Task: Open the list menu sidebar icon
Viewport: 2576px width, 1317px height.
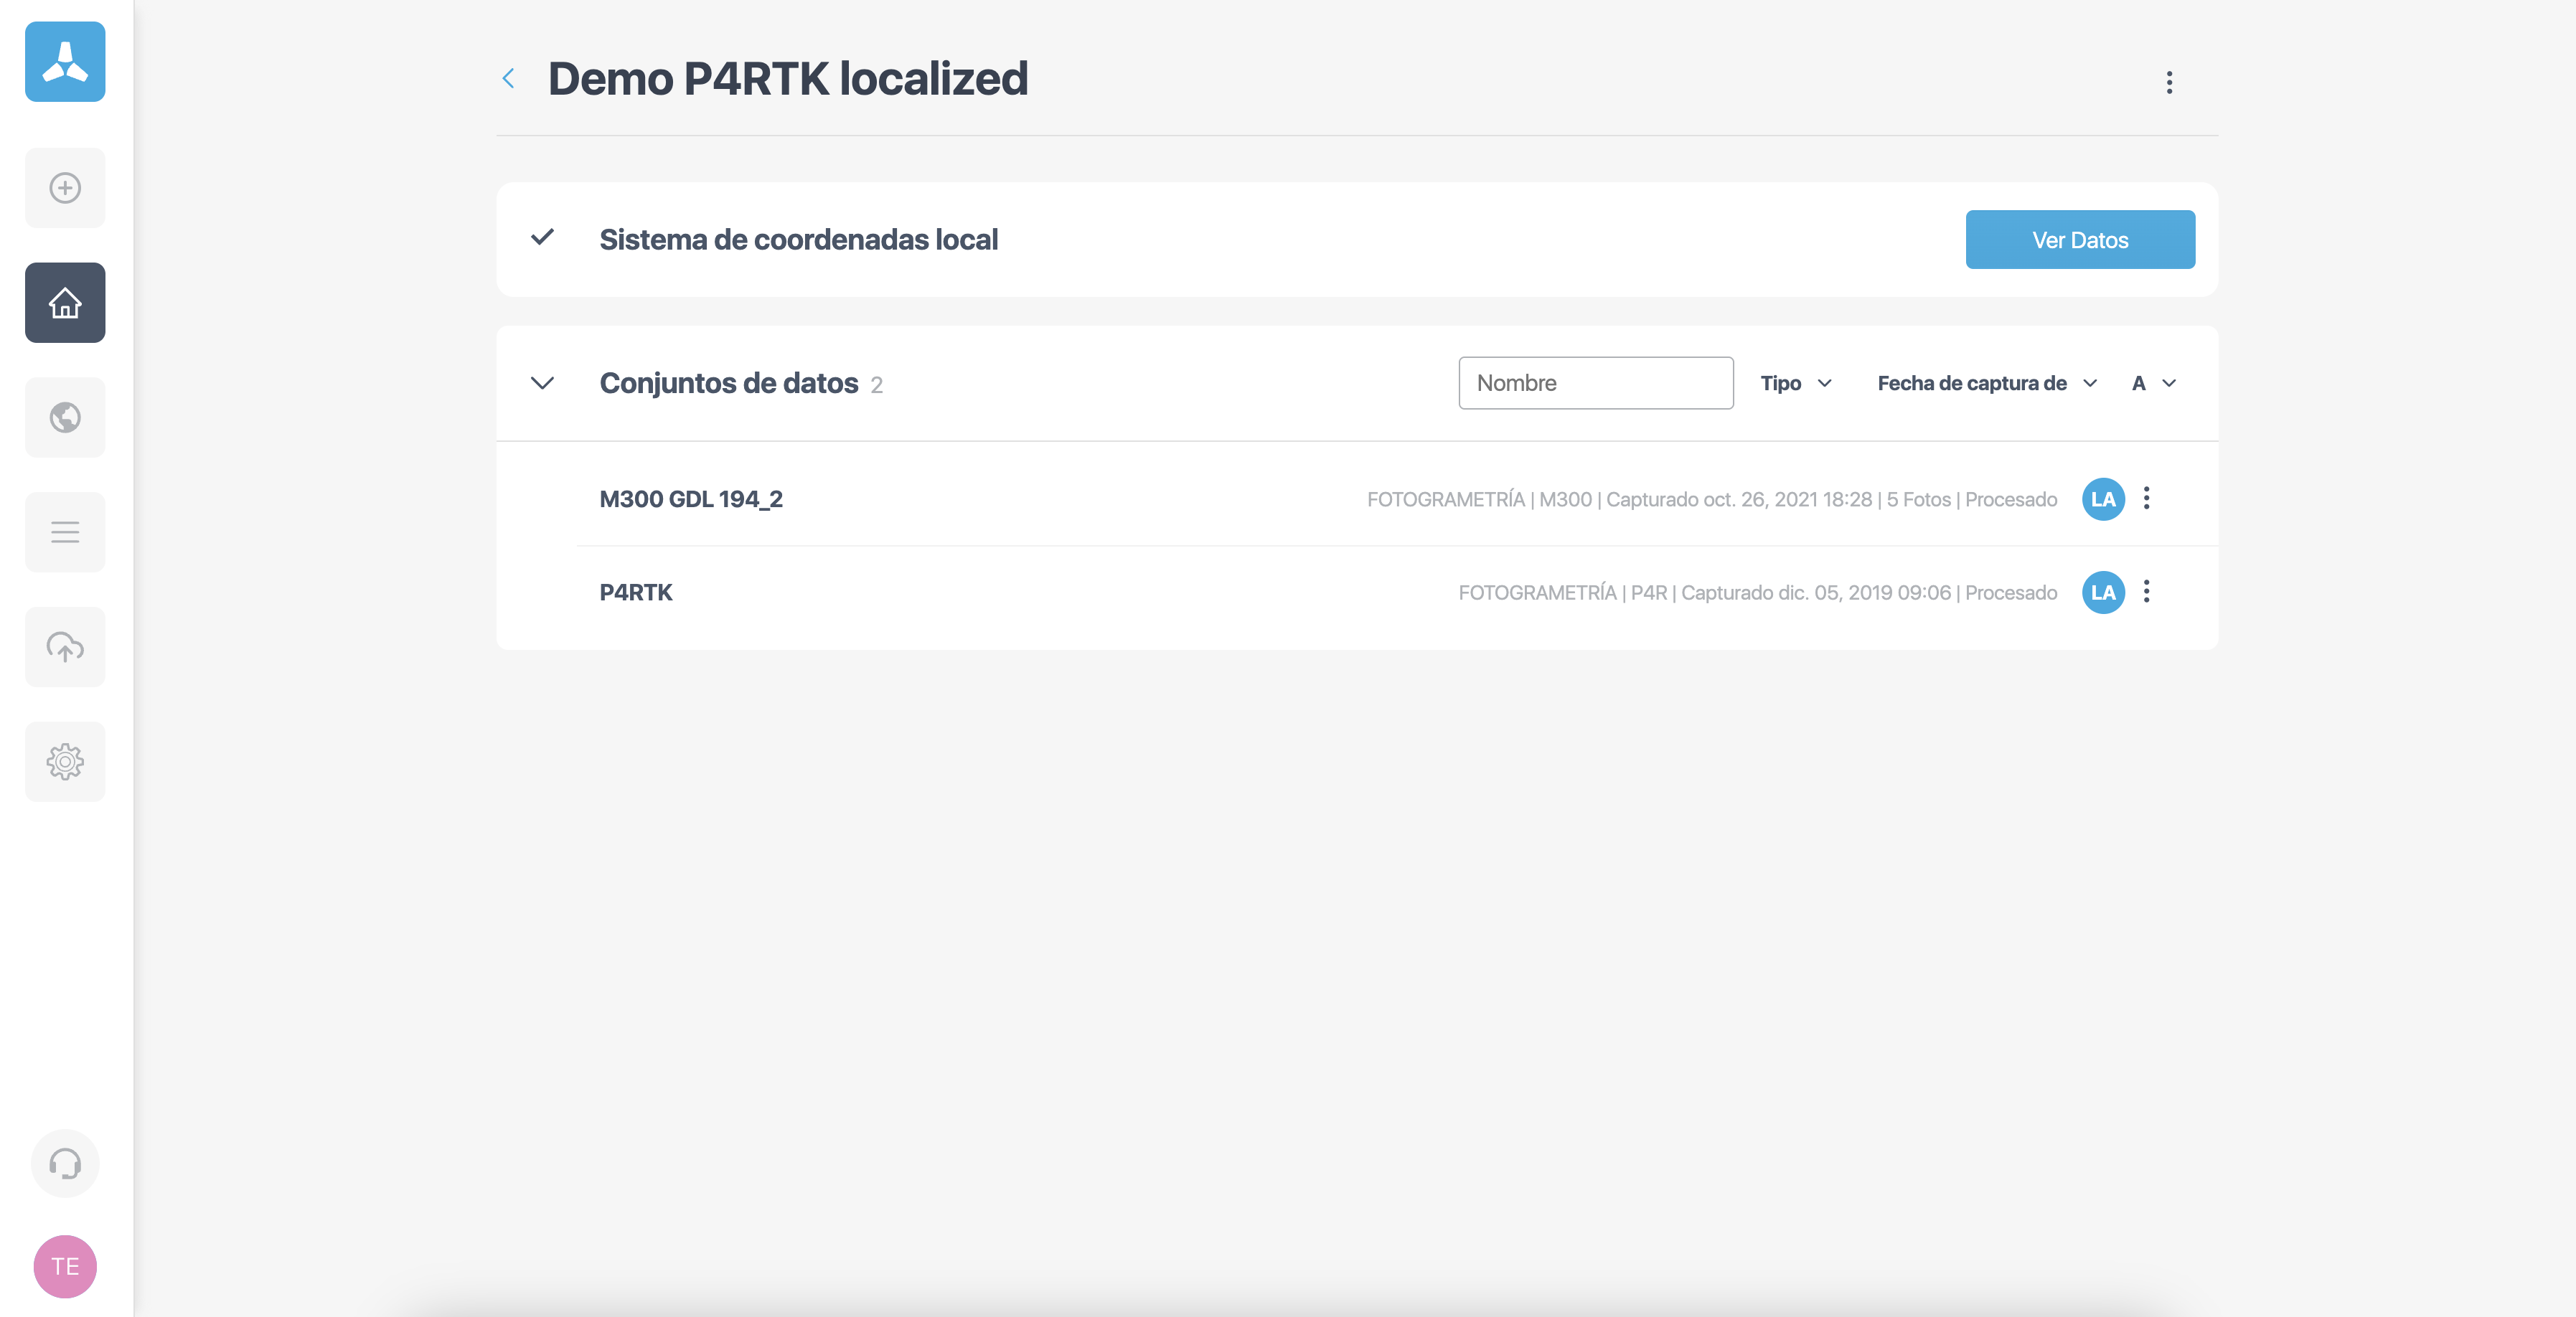Action: click(x=65, y=532)
